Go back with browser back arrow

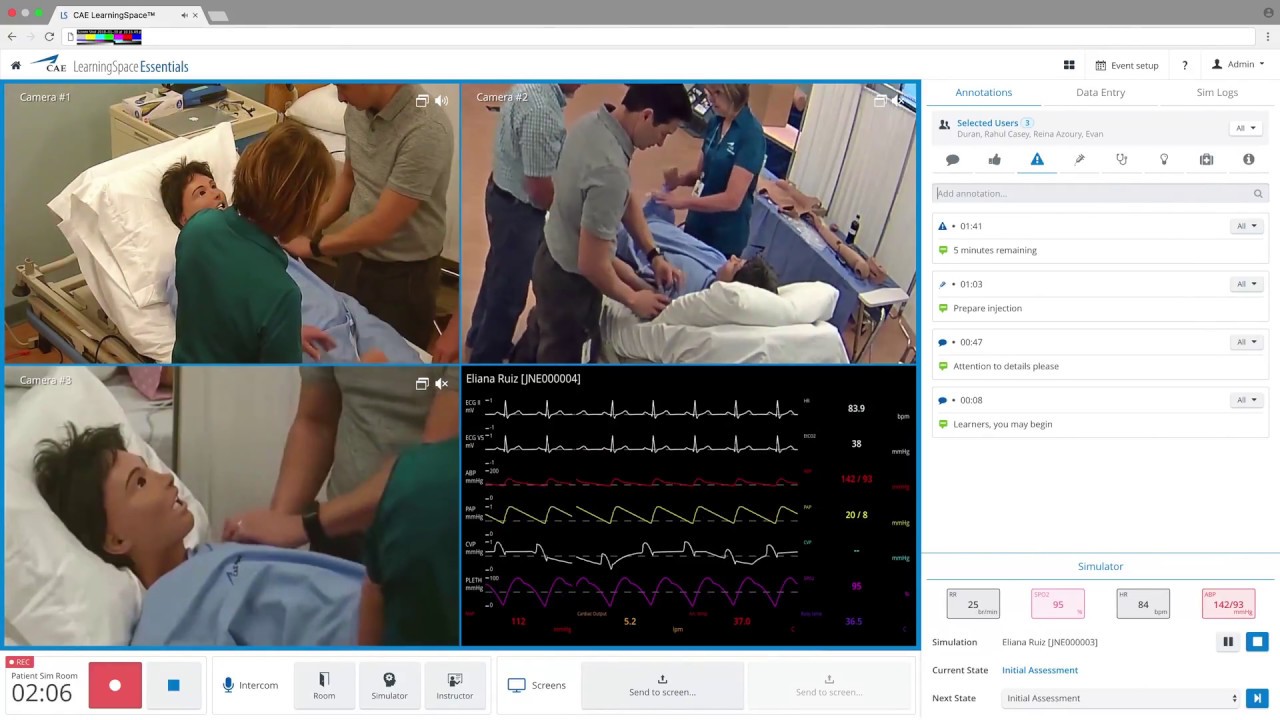pos(12,36)
